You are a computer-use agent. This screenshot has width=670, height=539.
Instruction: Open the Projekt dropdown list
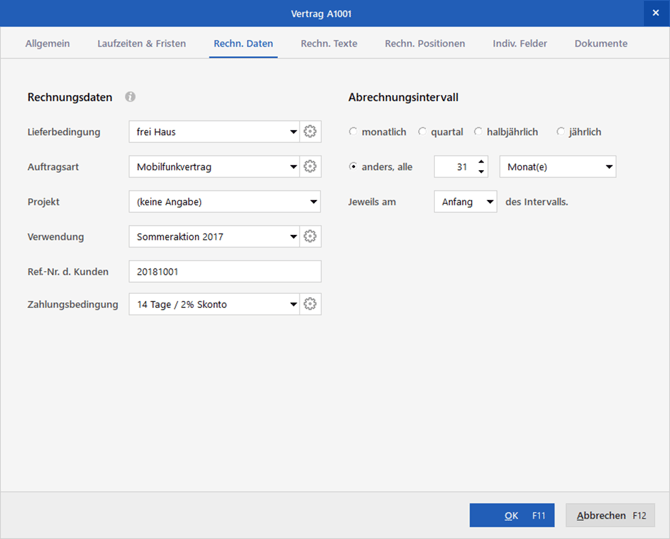[x=314, y=202]
